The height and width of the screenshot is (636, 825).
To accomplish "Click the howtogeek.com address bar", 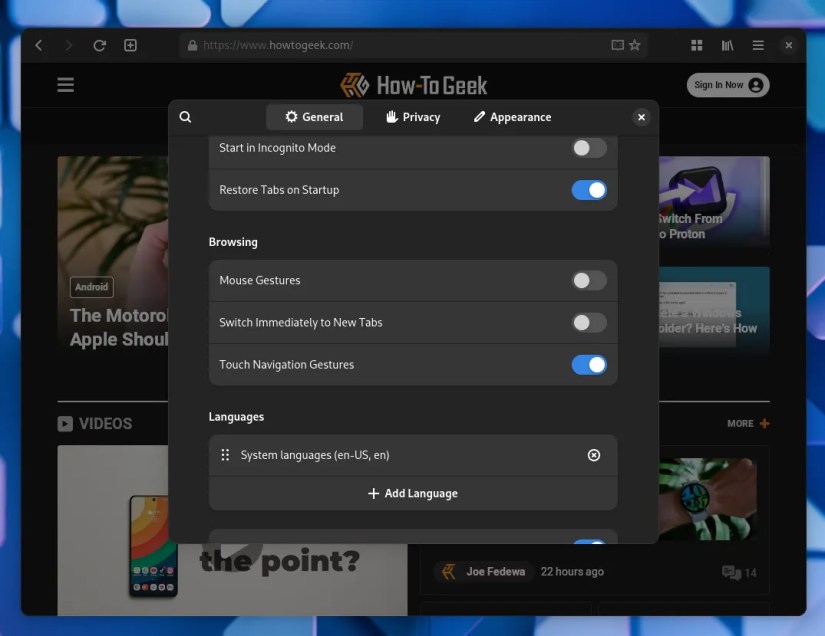I will coord(413,45).
